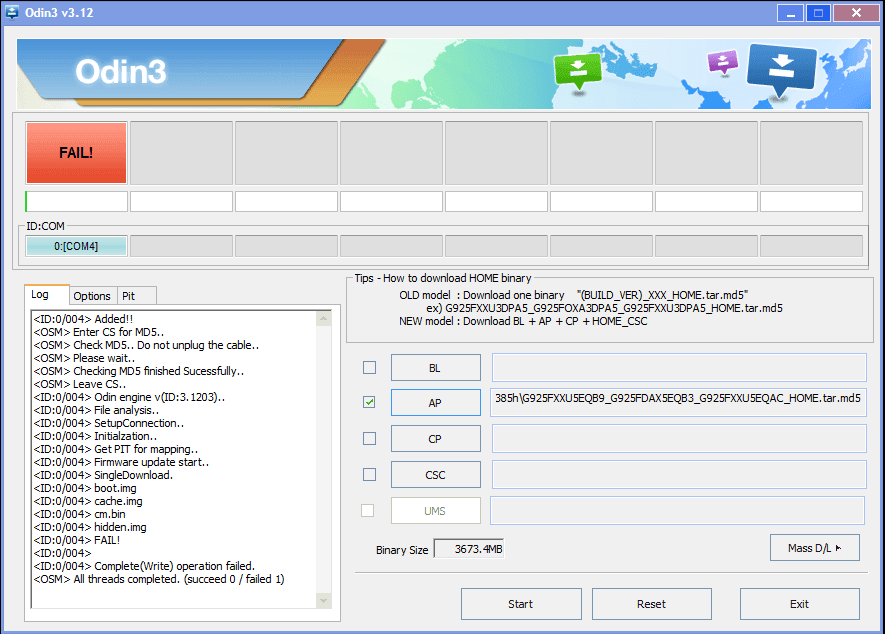Viewport: 885px width, 634px height.
Task: Click log line 'SetupConnection..'
Action: pos(109,423)
